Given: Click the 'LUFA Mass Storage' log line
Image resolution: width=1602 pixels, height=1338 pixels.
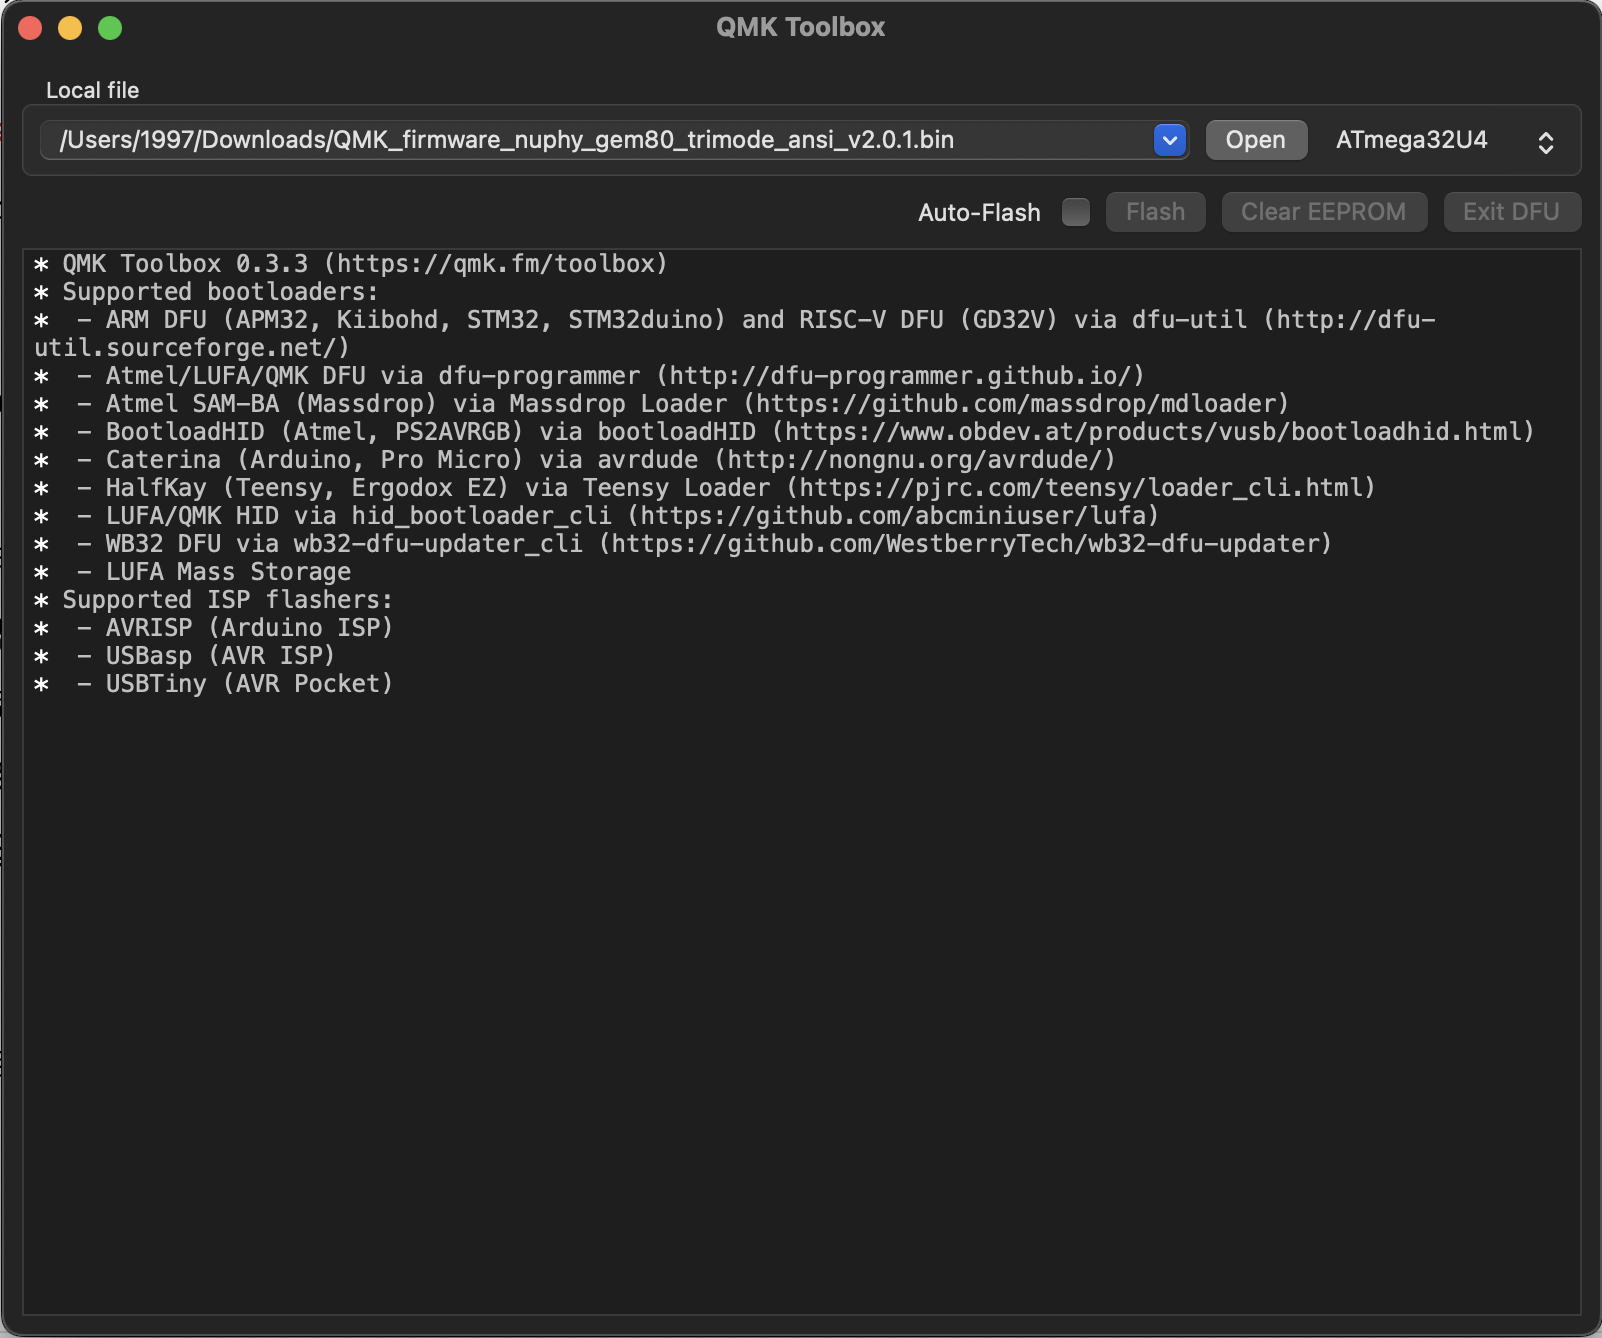Looking at the screenshot, I should (193, 572).
